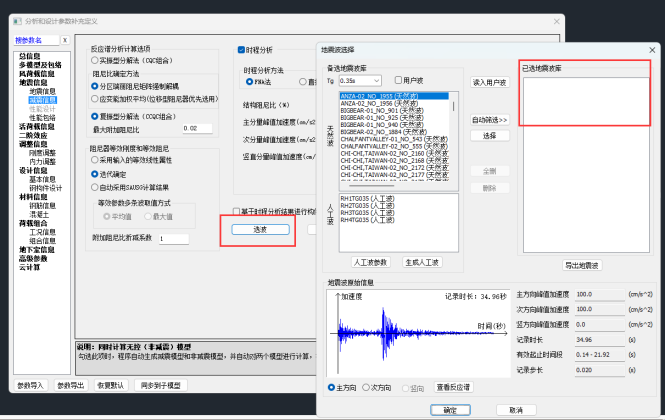The width and height of the screenshot is (665, 420).
Task: Select ANZA-02_NO_1956 natural wave entry
Action: coord(378,103)
